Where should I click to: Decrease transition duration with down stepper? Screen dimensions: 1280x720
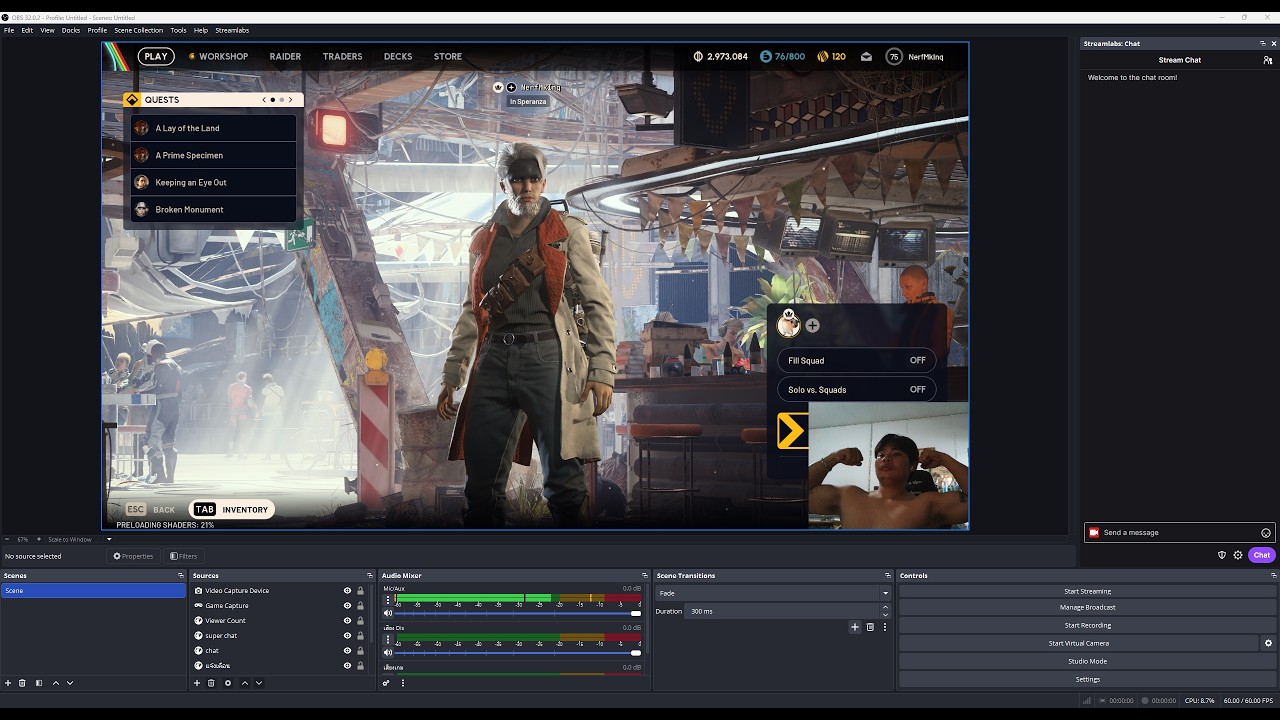click(x=885, y=614)
